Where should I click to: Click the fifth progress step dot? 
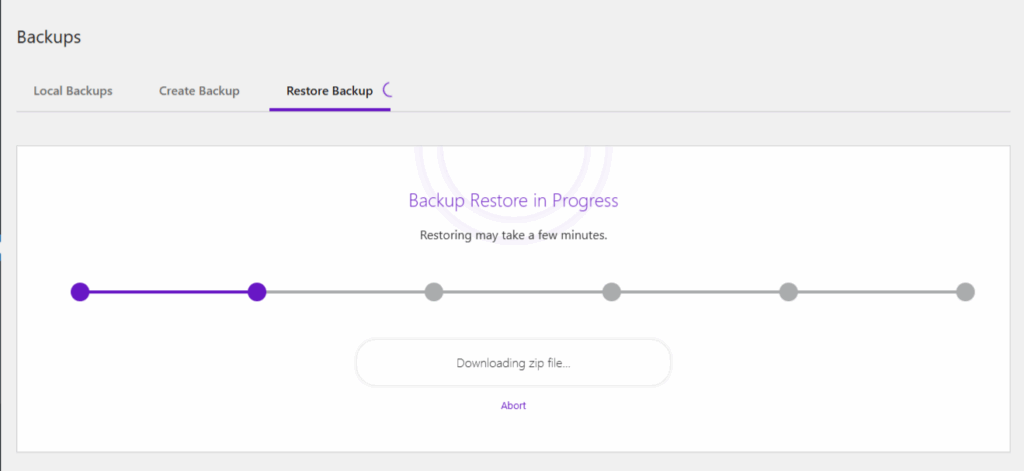[788, 292]
